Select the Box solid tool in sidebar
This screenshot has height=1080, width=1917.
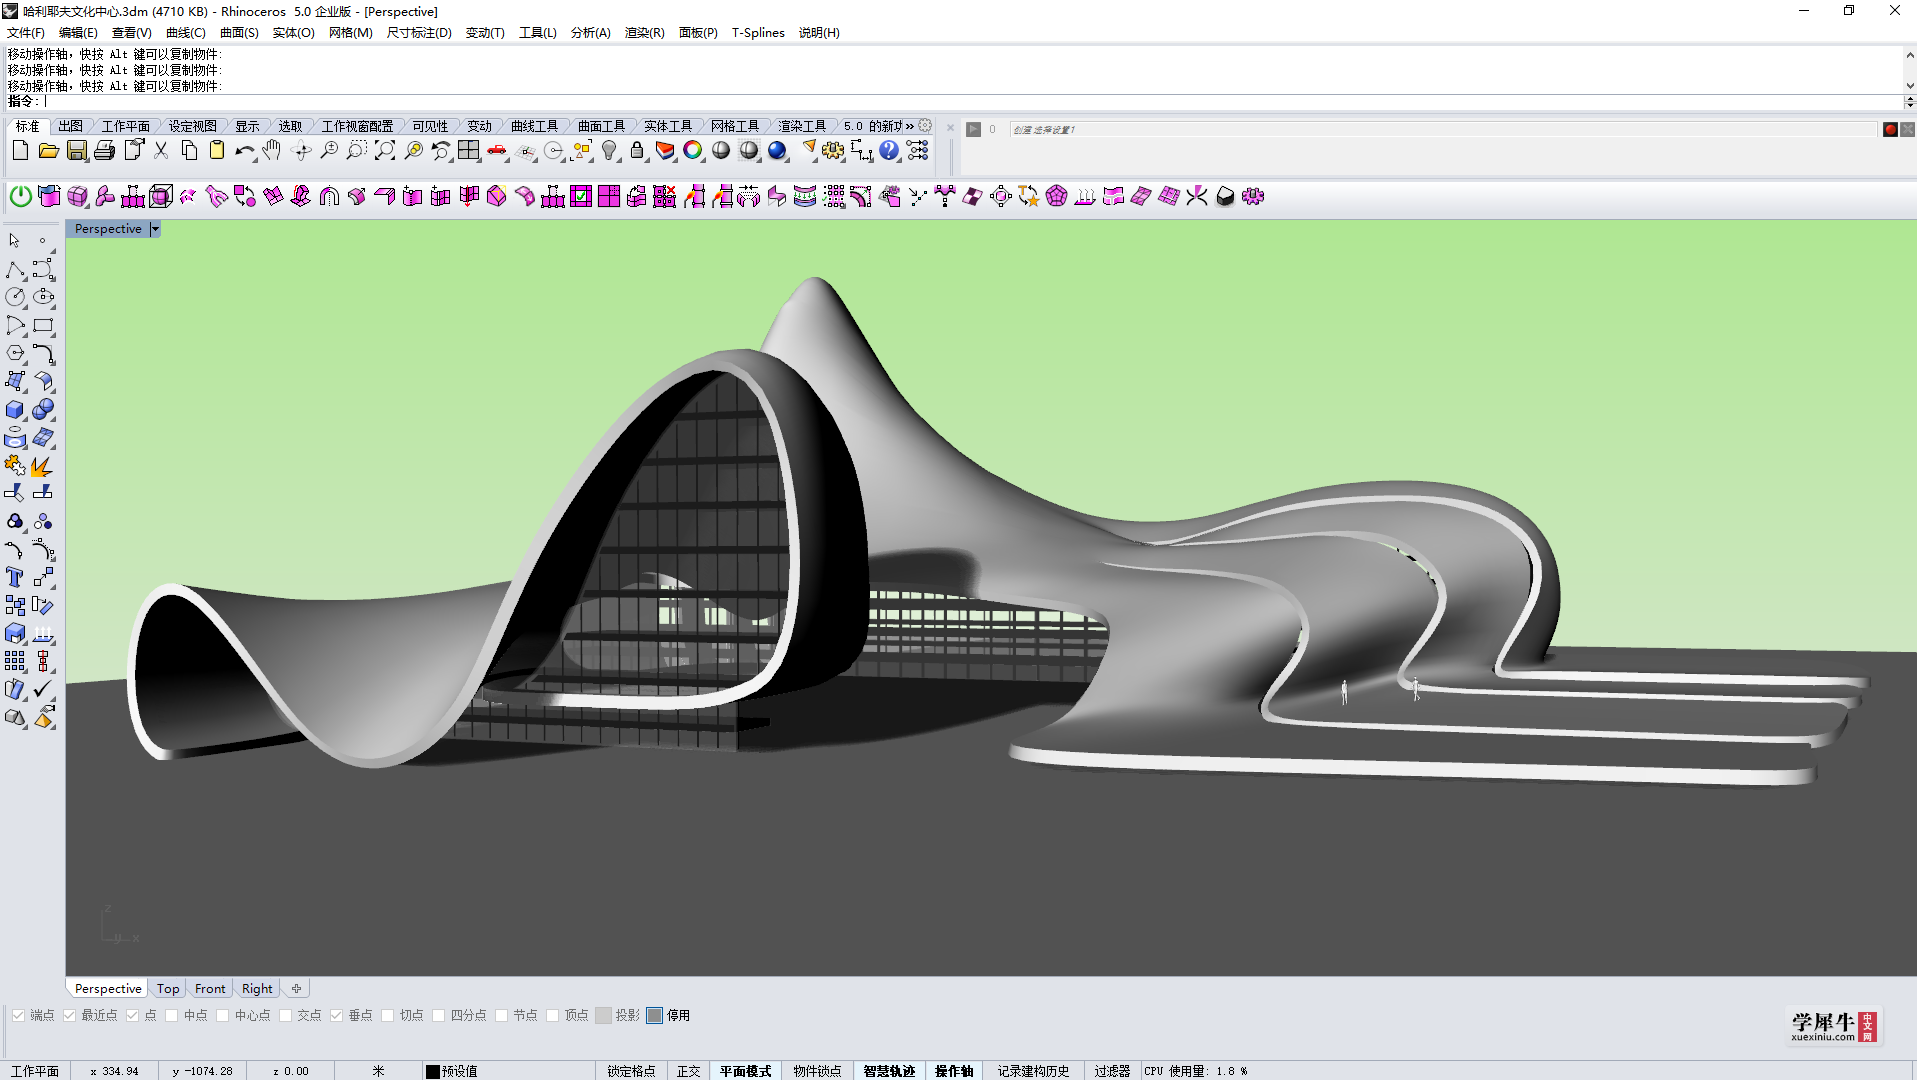(15, 410)
